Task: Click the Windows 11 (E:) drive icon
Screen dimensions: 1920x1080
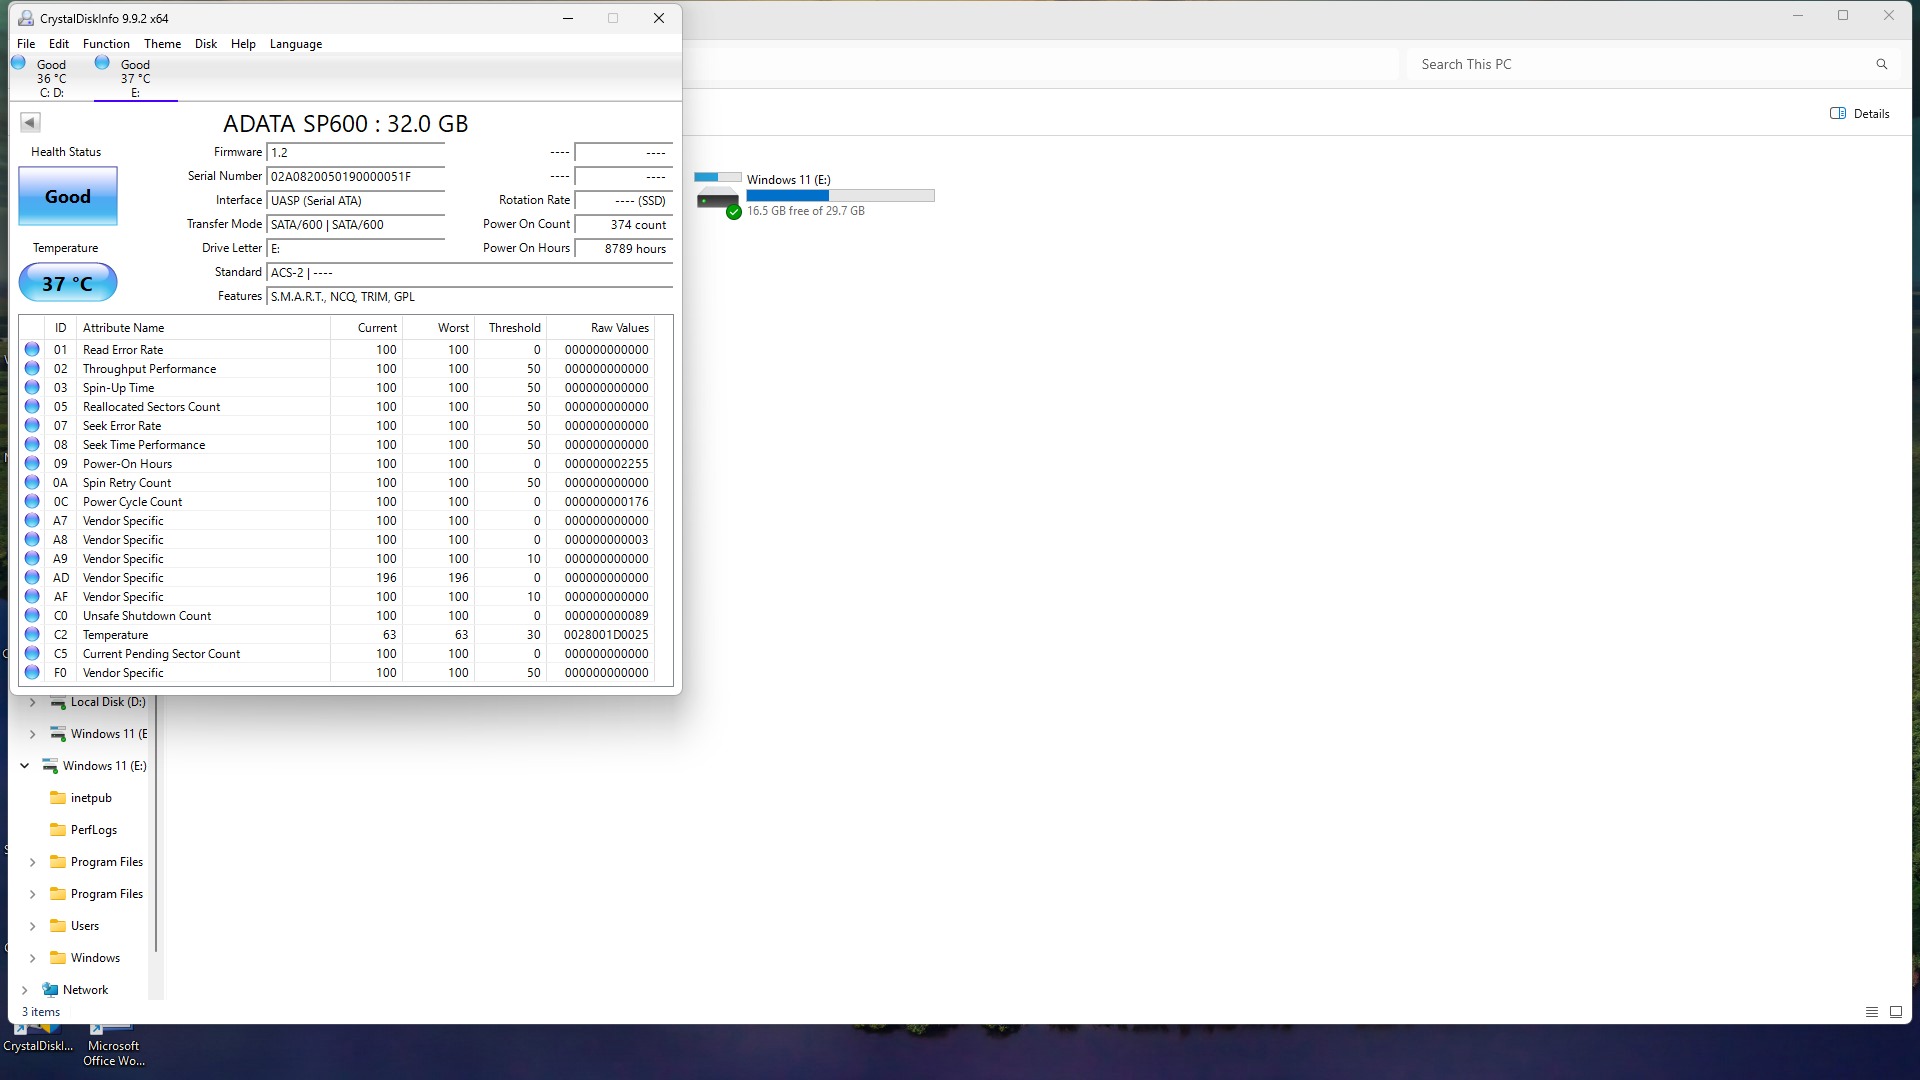Action: pos(718,195)
